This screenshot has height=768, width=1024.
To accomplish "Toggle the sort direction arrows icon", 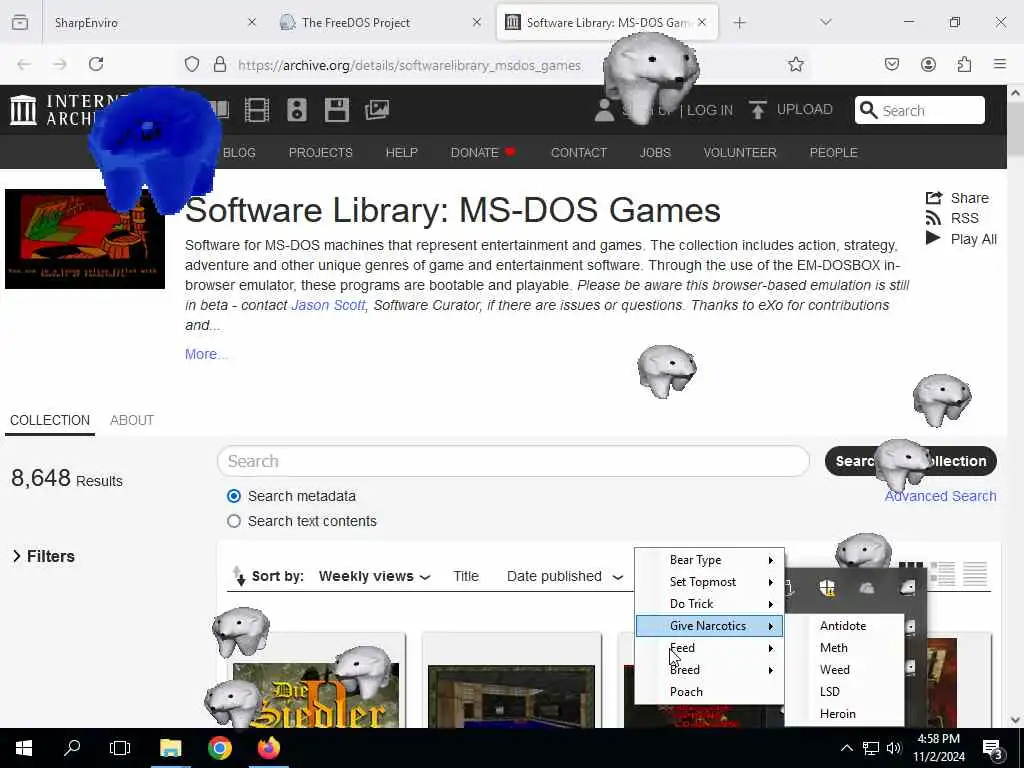I will click(x=239, y=575).
